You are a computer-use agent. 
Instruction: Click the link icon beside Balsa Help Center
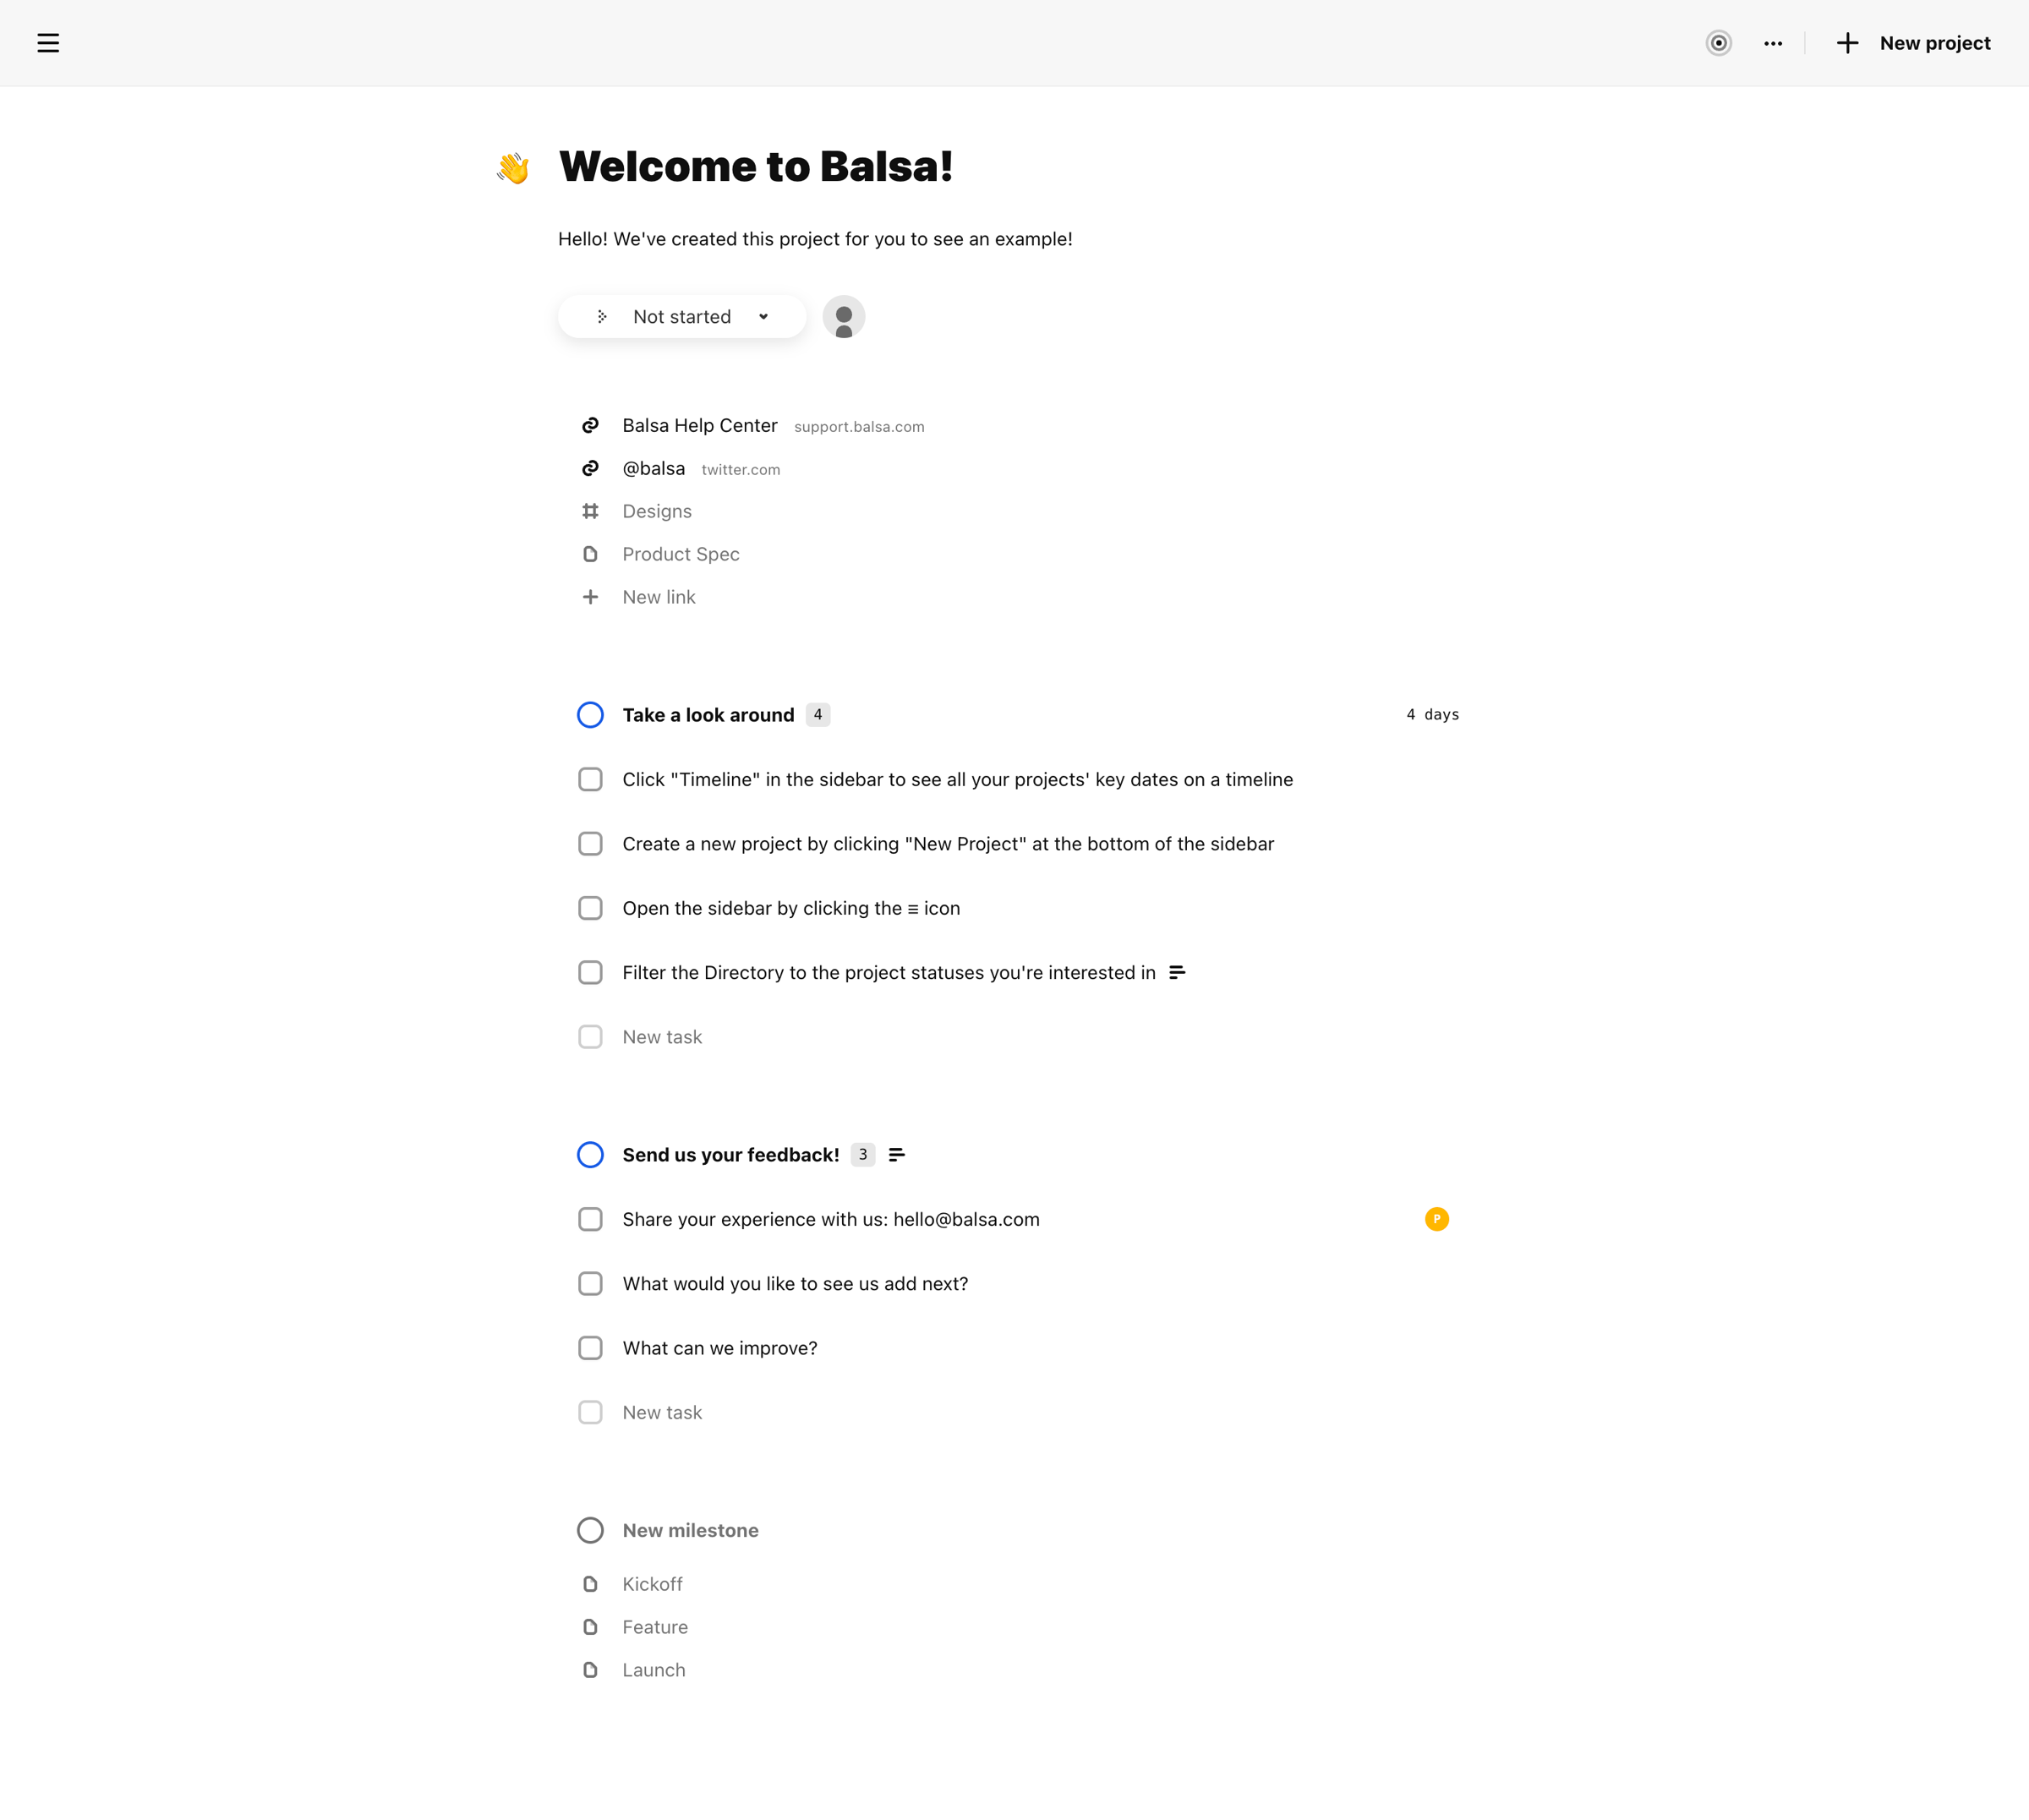tap(590, 426)
